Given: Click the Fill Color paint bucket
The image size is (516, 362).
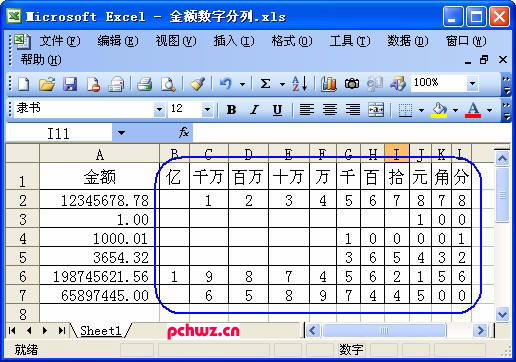Looking at the screenshot, I should 439,110.
